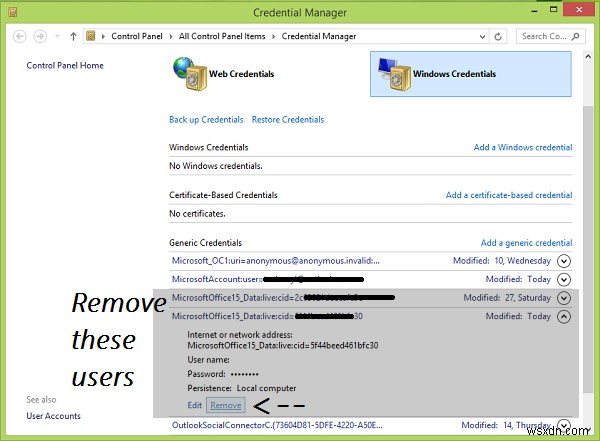Click the Windows Credentials computer safe icon

pyautogui.click(x=394, y=74)
